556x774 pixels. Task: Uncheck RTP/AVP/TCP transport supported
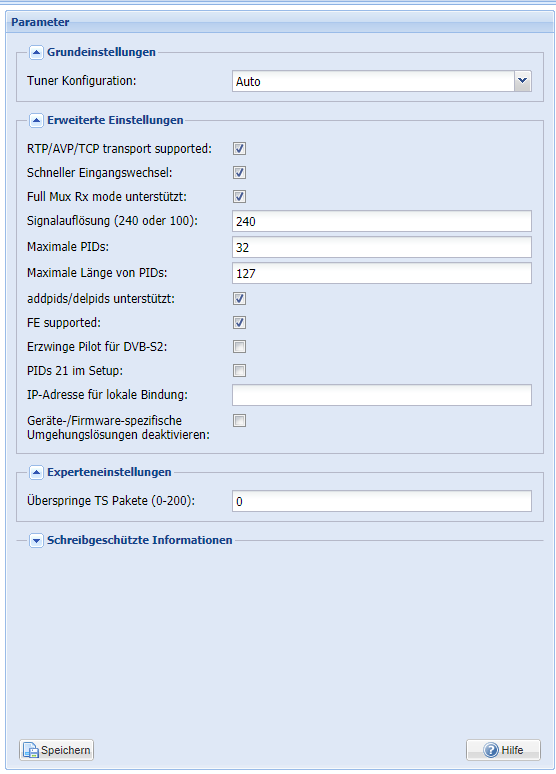tap(239, 149)
